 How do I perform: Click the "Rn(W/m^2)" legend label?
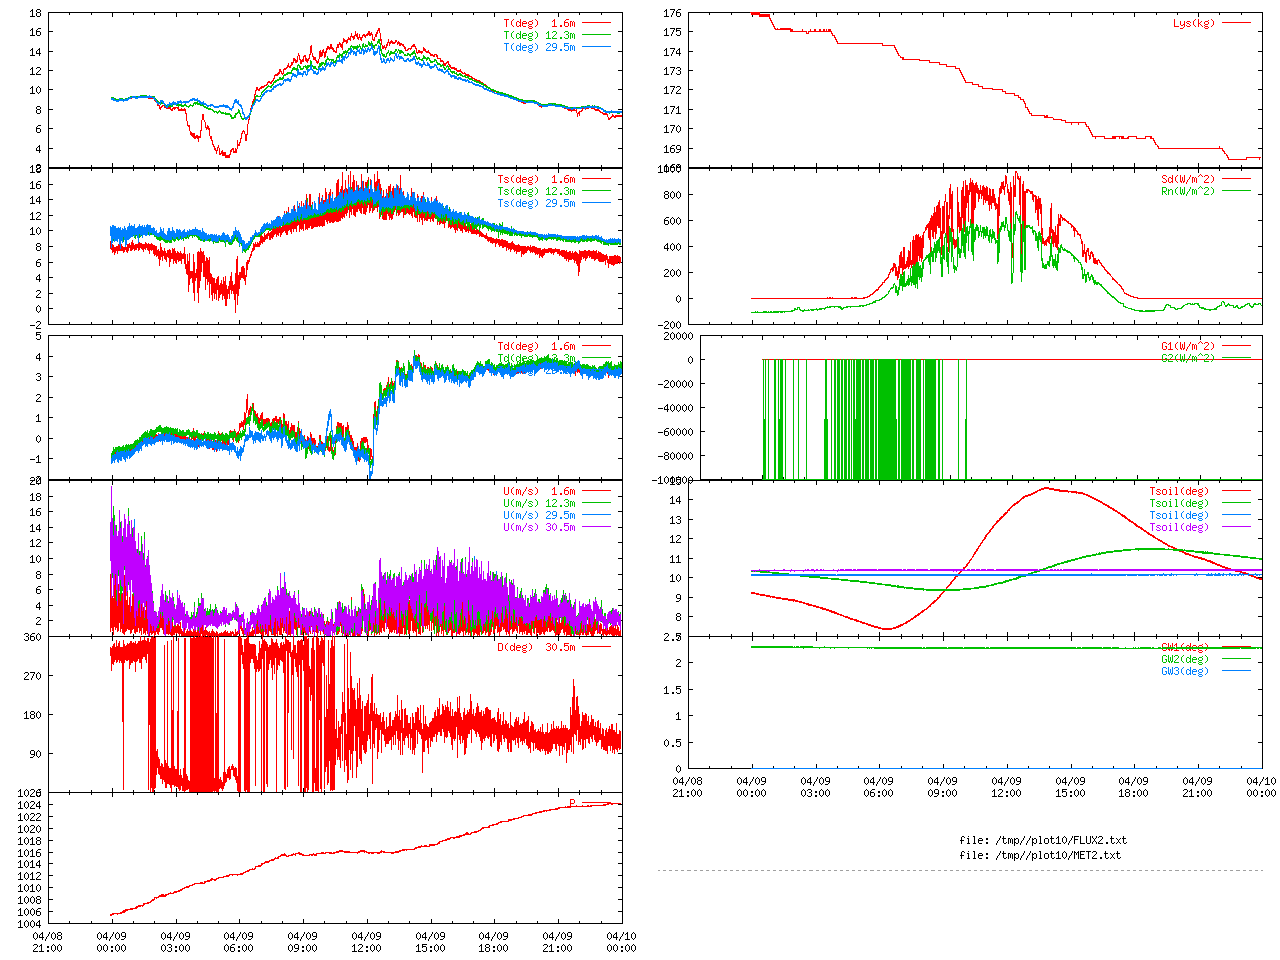(x=1188, y=192)
